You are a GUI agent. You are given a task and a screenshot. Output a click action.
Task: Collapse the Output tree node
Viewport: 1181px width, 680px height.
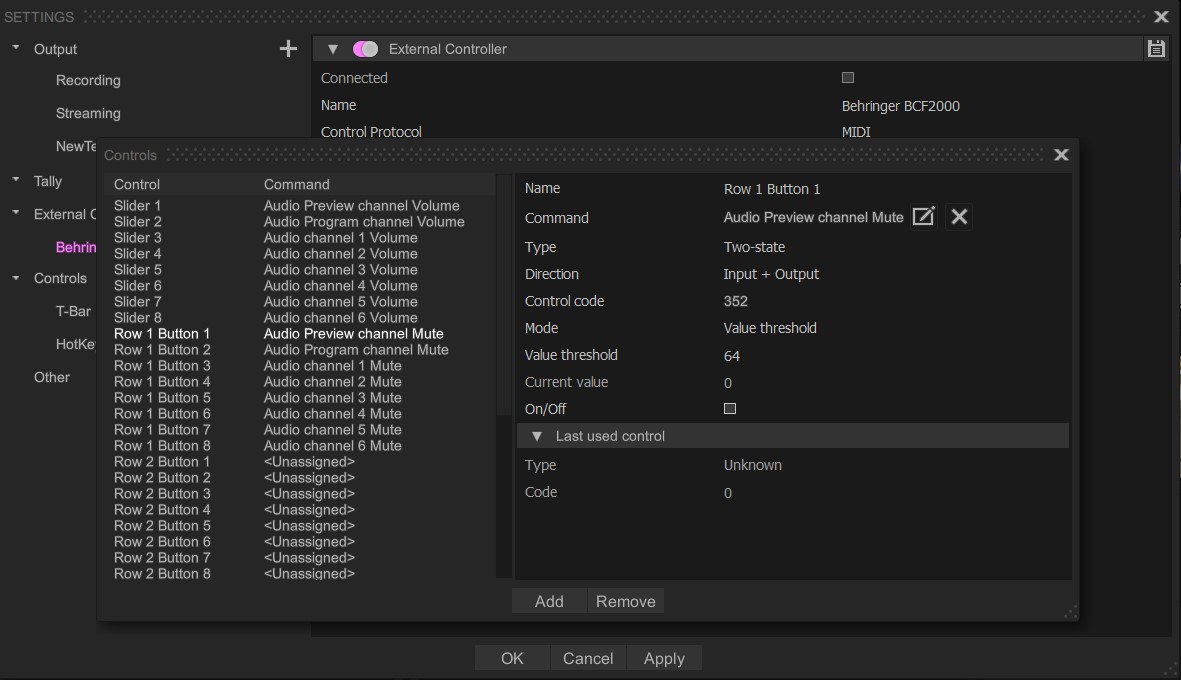click(16, 48)
